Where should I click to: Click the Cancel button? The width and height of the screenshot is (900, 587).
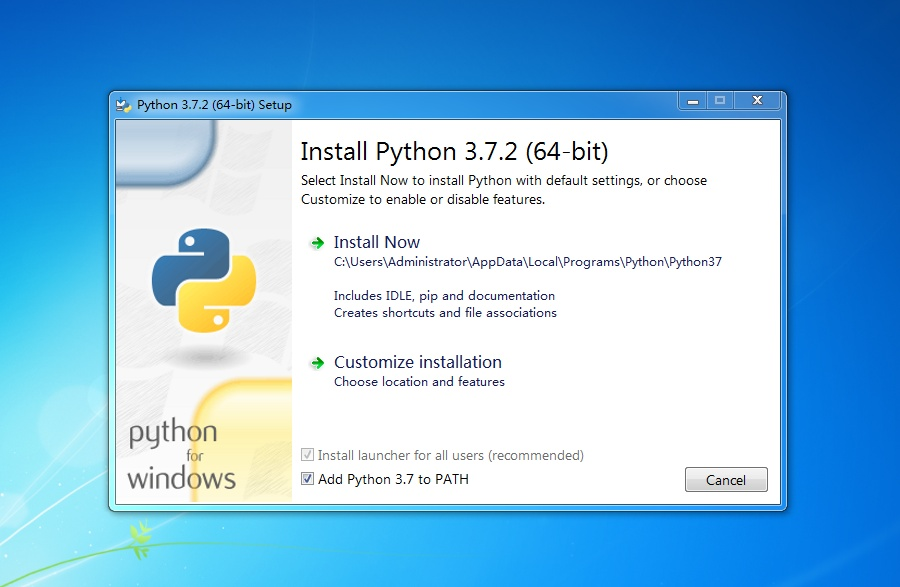point(726,479)
